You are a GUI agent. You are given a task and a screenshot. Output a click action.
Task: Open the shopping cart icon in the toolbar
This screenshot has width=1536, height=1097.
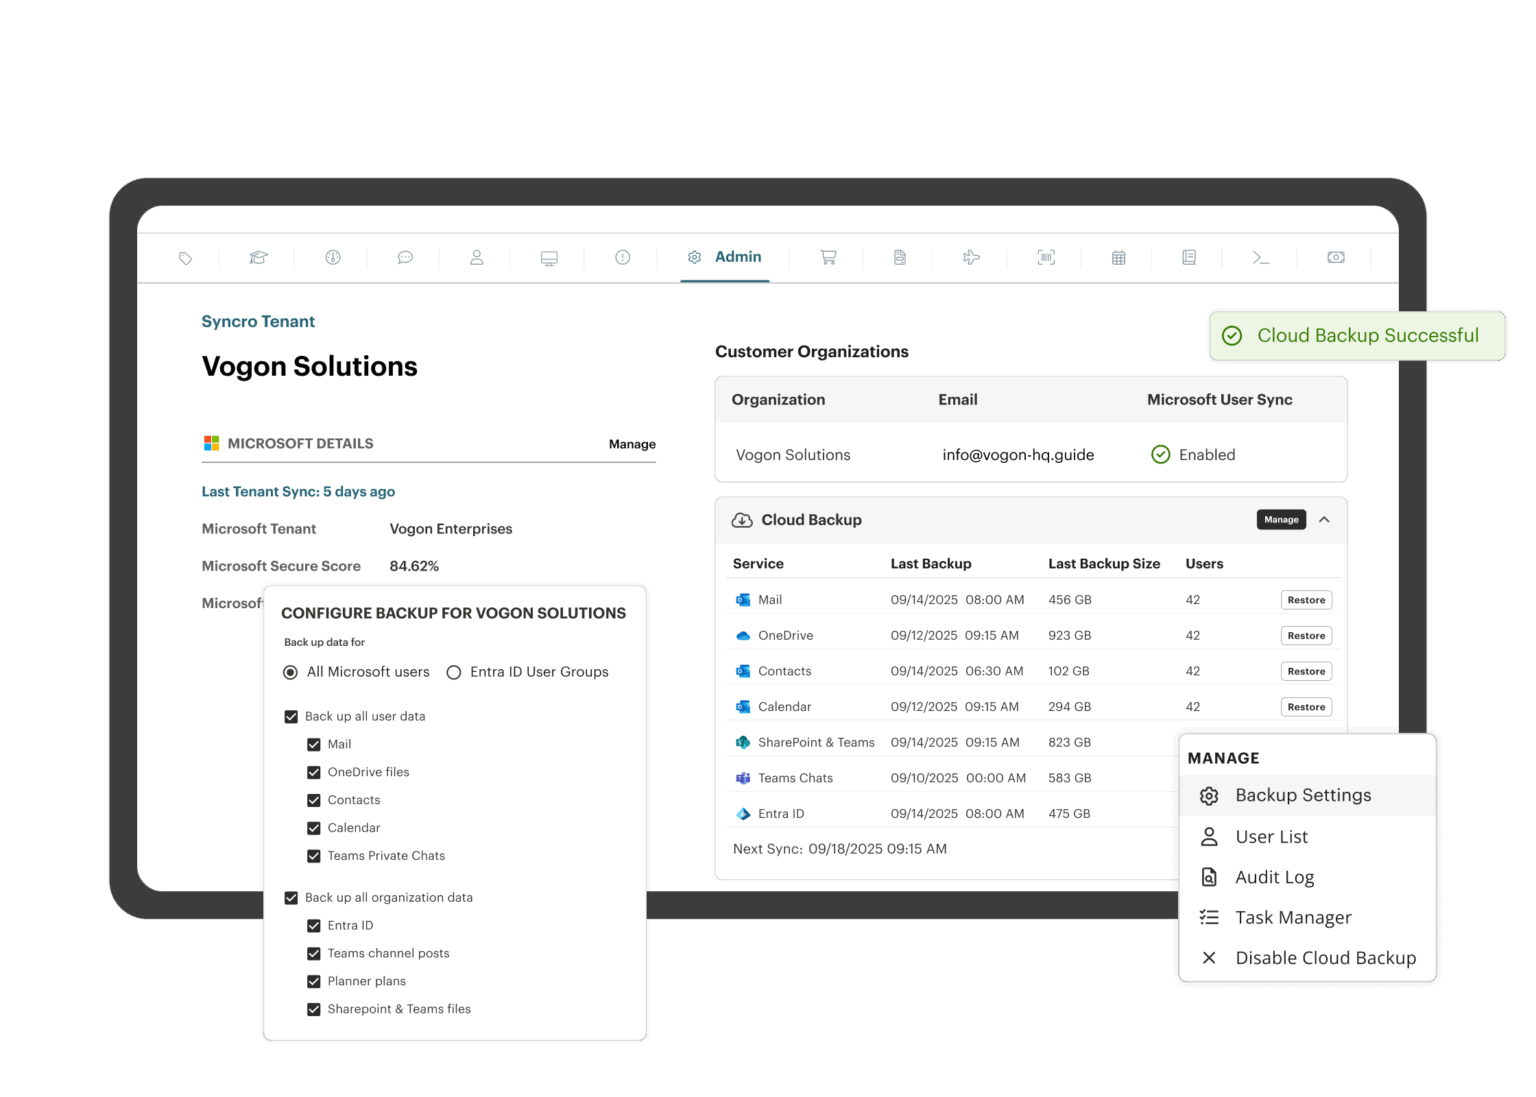tap(827, 257)
